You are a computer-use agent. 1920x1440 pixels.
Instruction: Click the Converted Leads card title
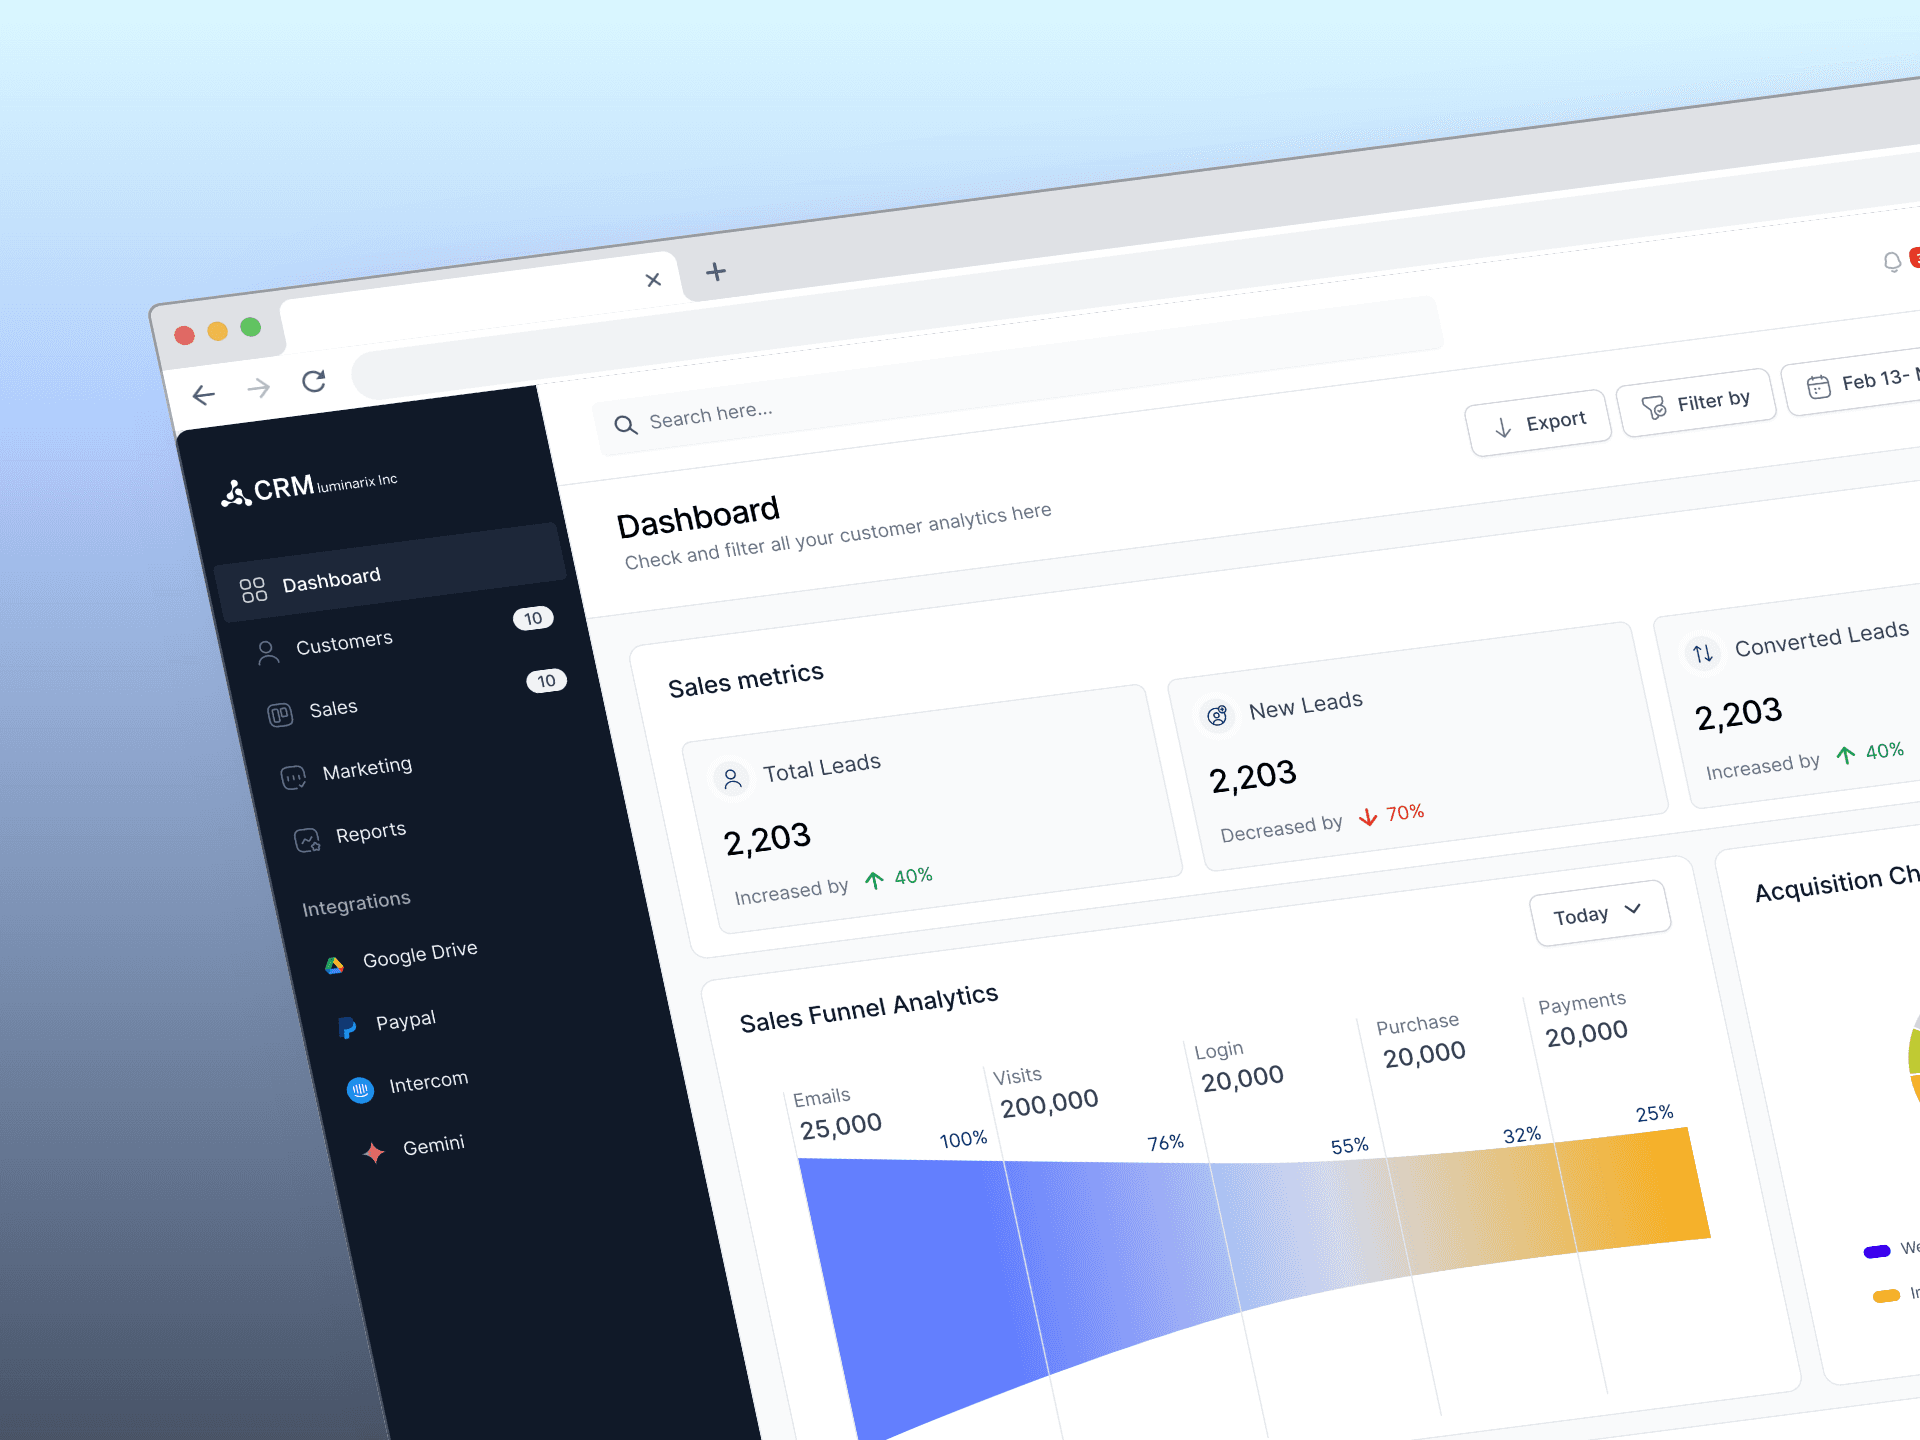click(1822, 638)
